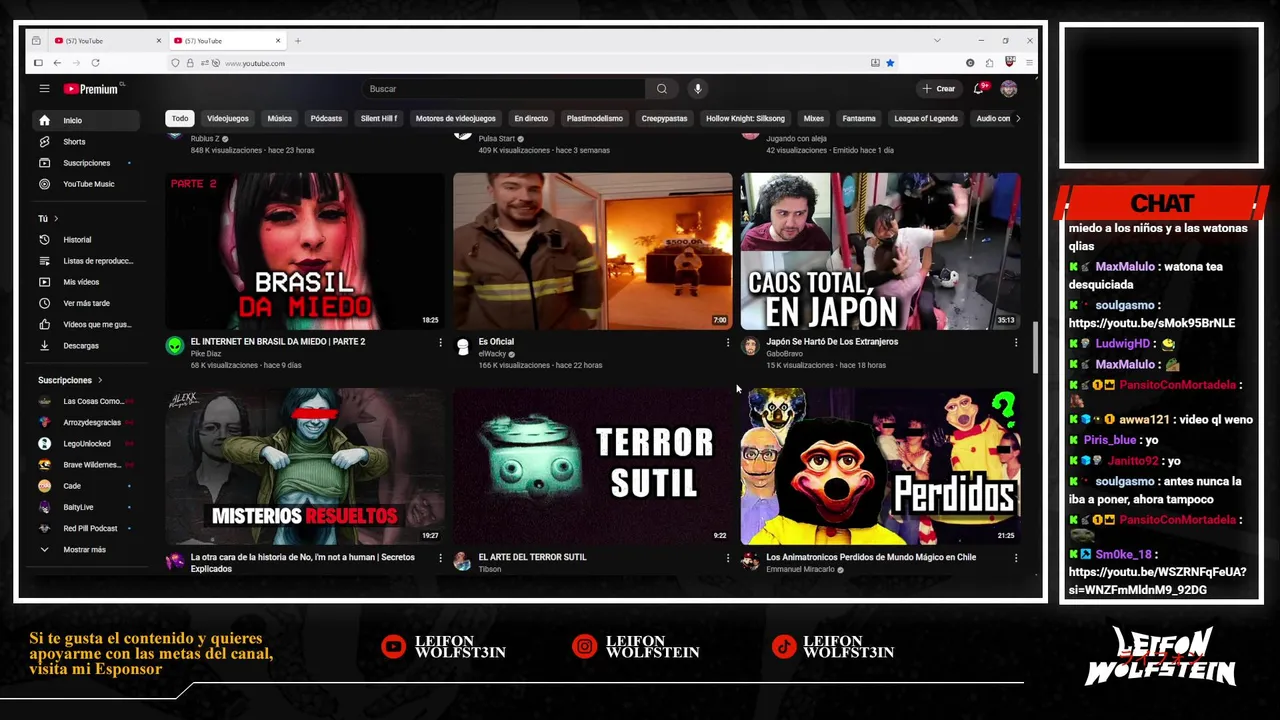
Task: Open YouTube Music in sidebar
Action: [86, 184]
